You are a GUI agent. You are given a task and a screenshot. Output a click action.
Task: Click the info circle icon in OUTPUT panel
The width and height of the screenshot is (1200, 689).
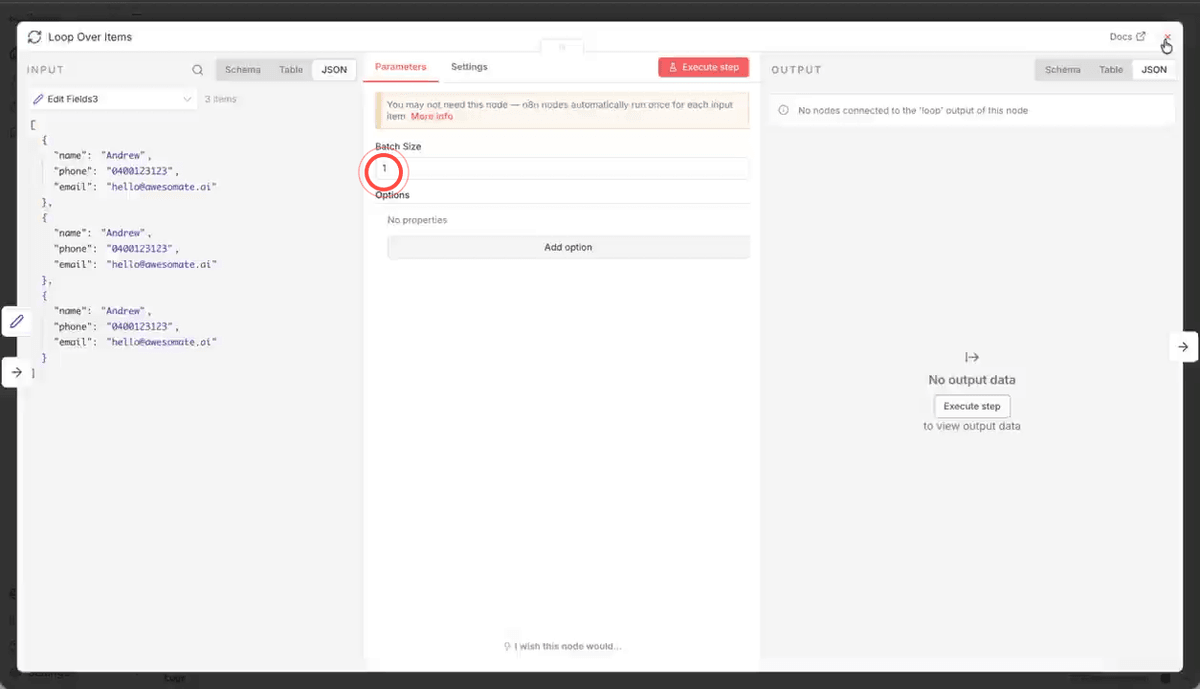tap(783, 110)
